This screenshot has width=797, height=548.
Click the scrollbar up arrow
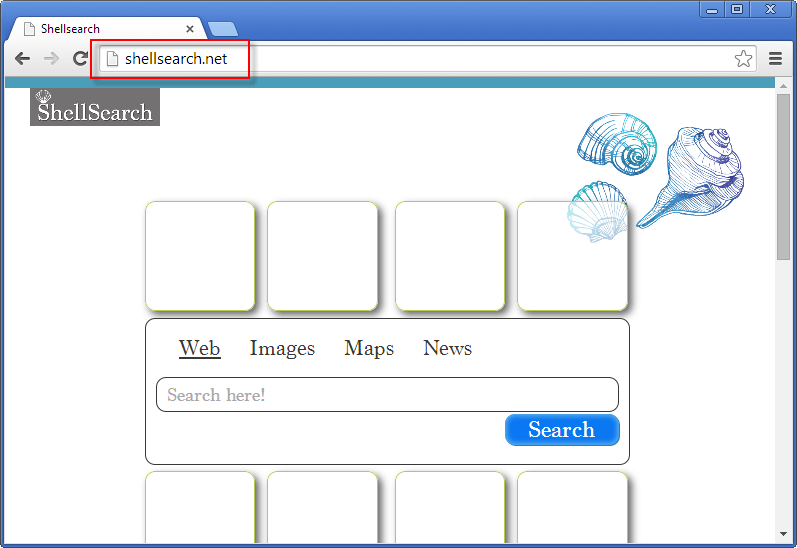(x=783, y=86)
